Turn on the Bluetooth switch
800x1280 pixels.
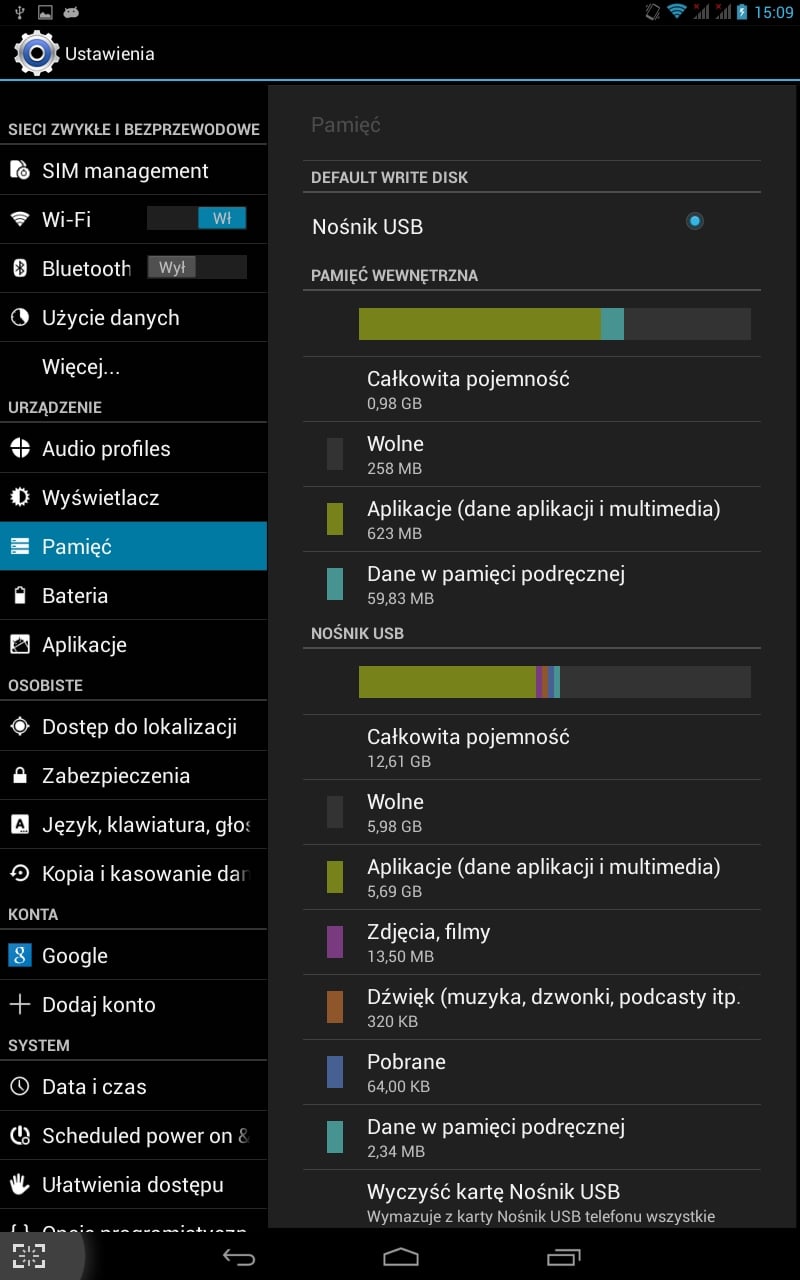coord(196,268)
